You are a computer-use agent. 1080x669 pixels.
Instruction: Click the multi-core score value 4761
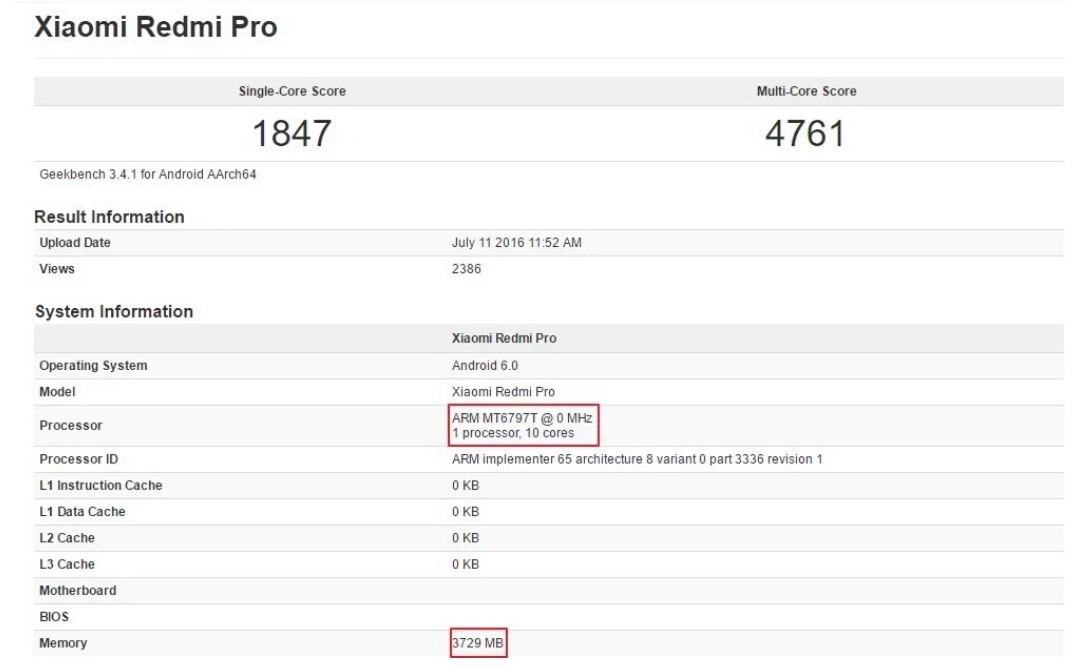804,133
